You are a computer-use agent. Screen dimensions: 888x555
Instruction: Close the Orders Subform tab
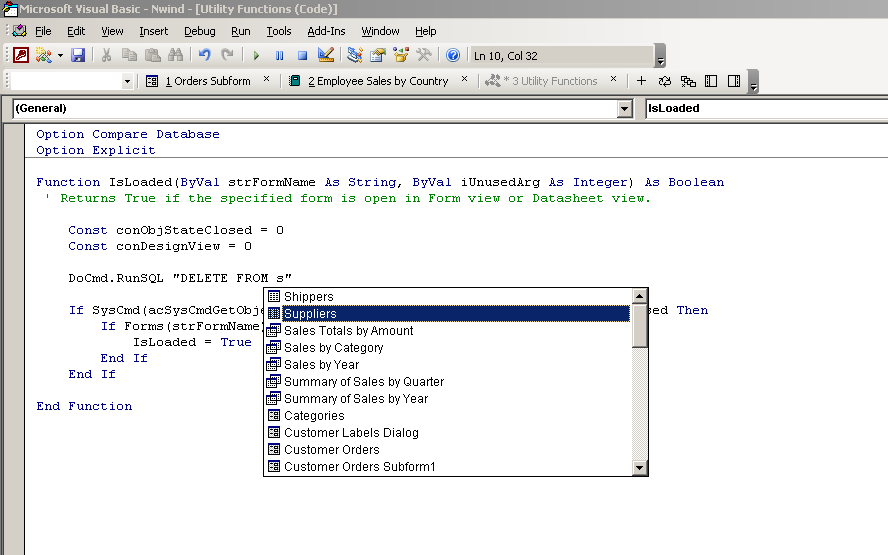point(266,79)
